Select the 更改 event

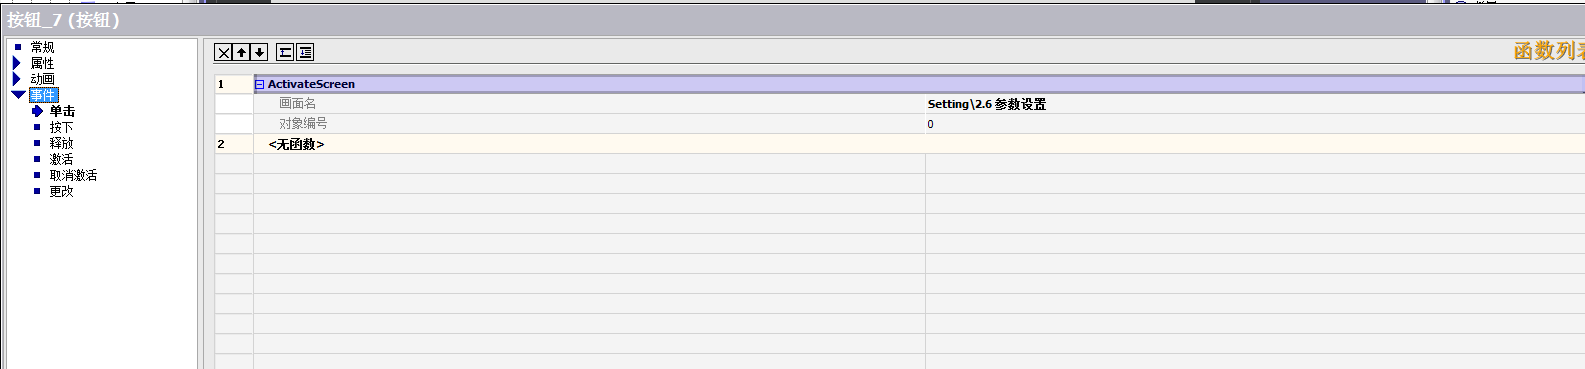[x=61, y=191]
